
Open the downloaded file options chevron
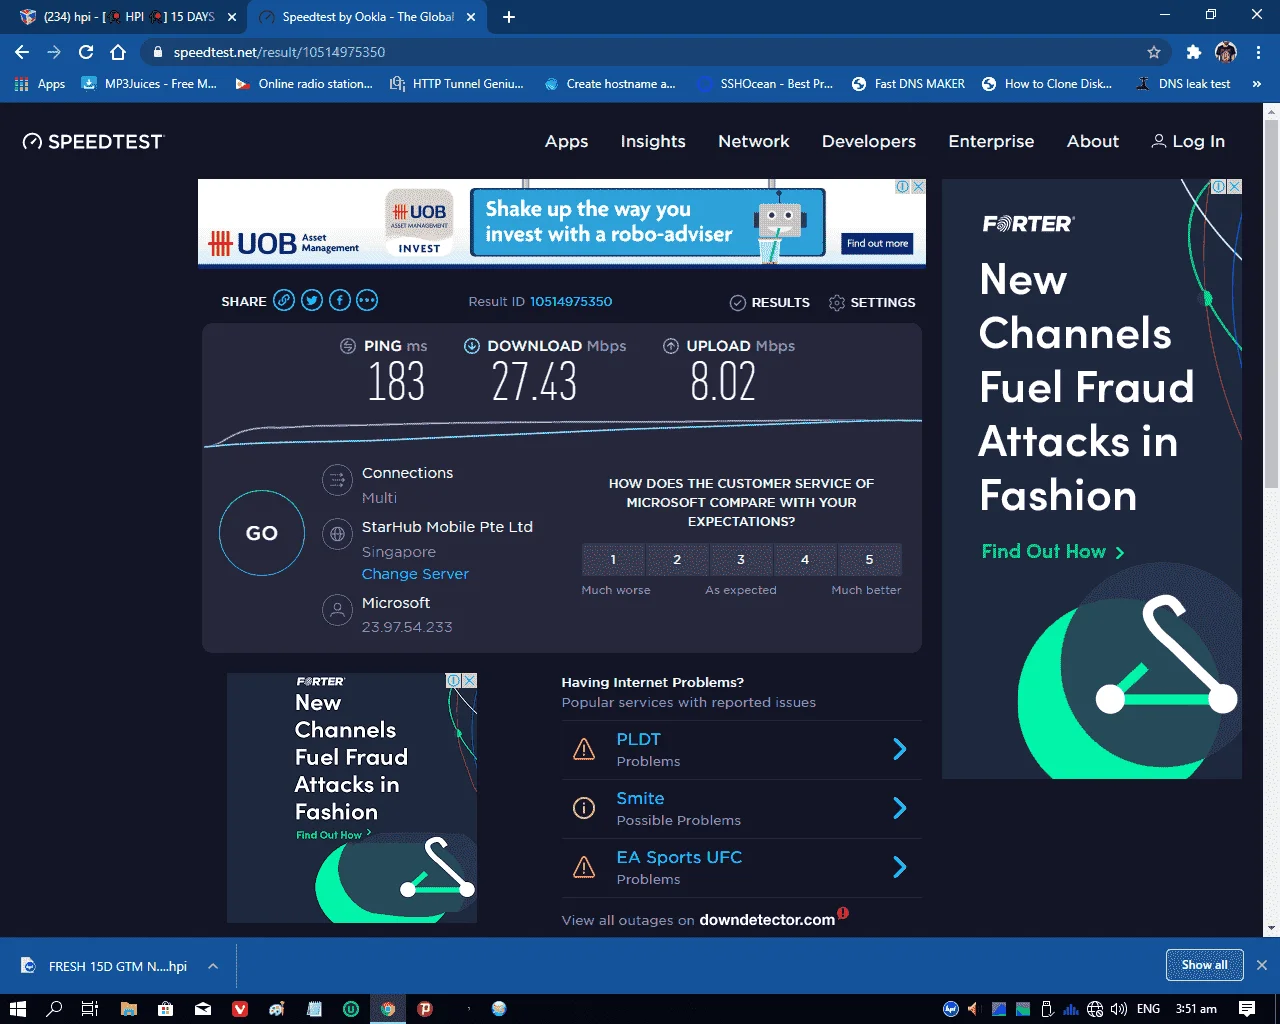[x=213, y=966]
